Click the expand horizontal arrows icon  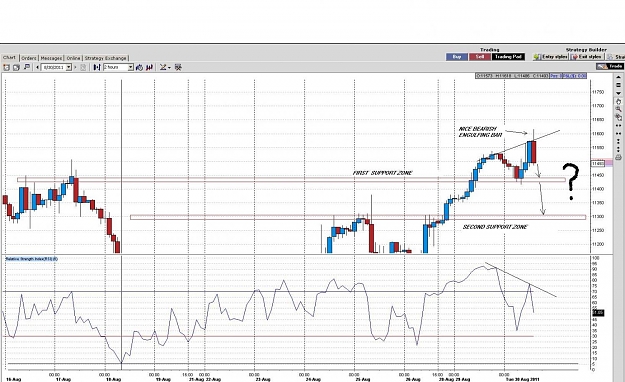click(618, 126)
